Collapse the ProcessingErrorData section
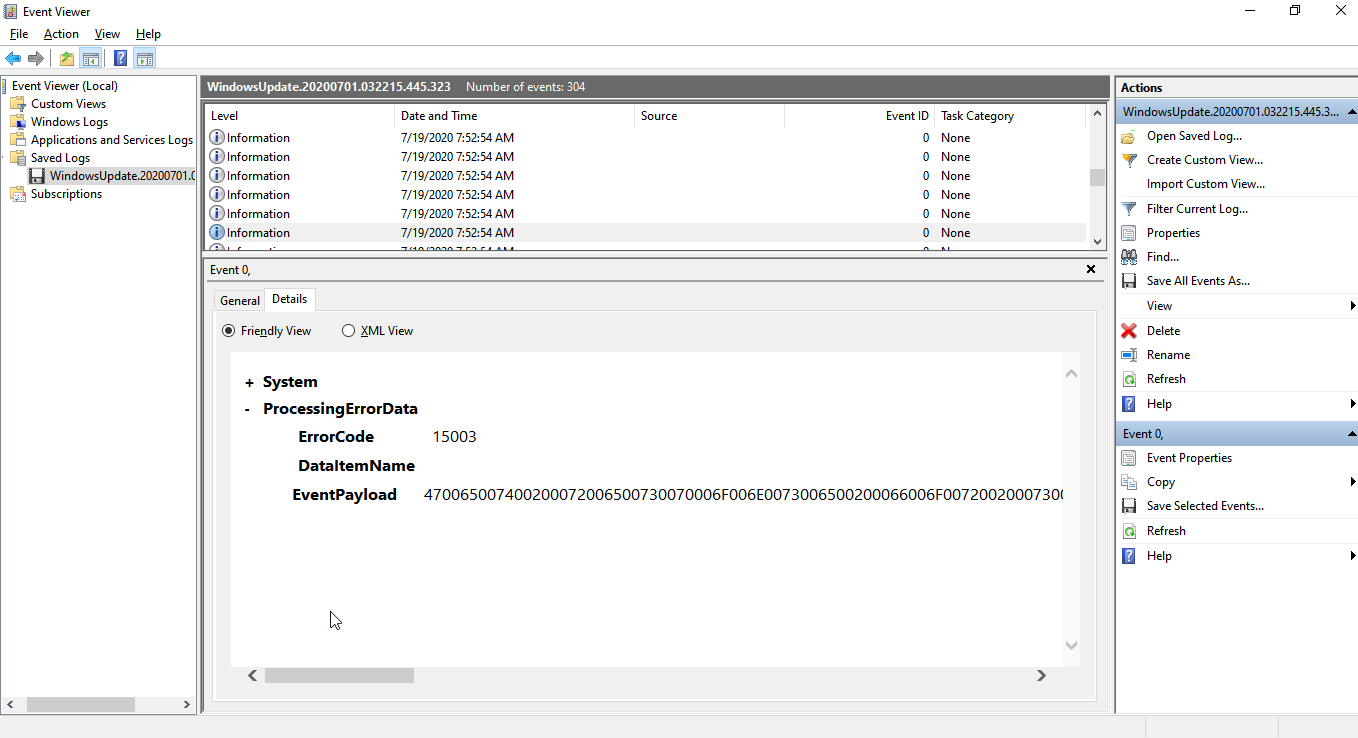This screenshot has width=1358, height=738. (248, 410)
